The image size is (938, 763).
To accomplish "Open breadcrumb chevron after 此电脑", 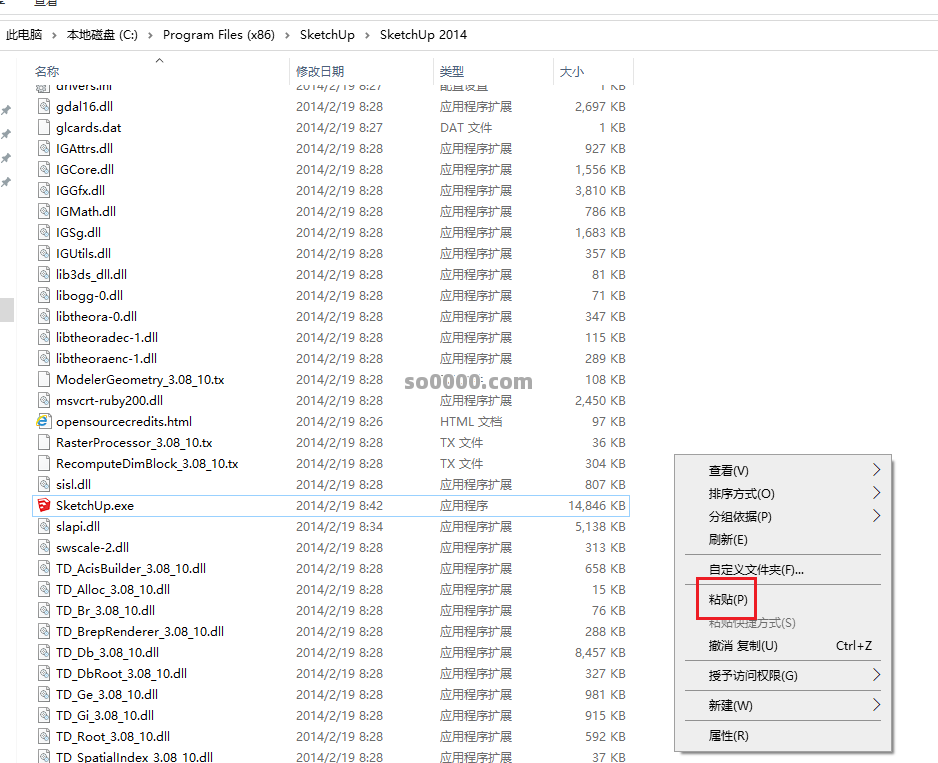I will coord(54,35).
